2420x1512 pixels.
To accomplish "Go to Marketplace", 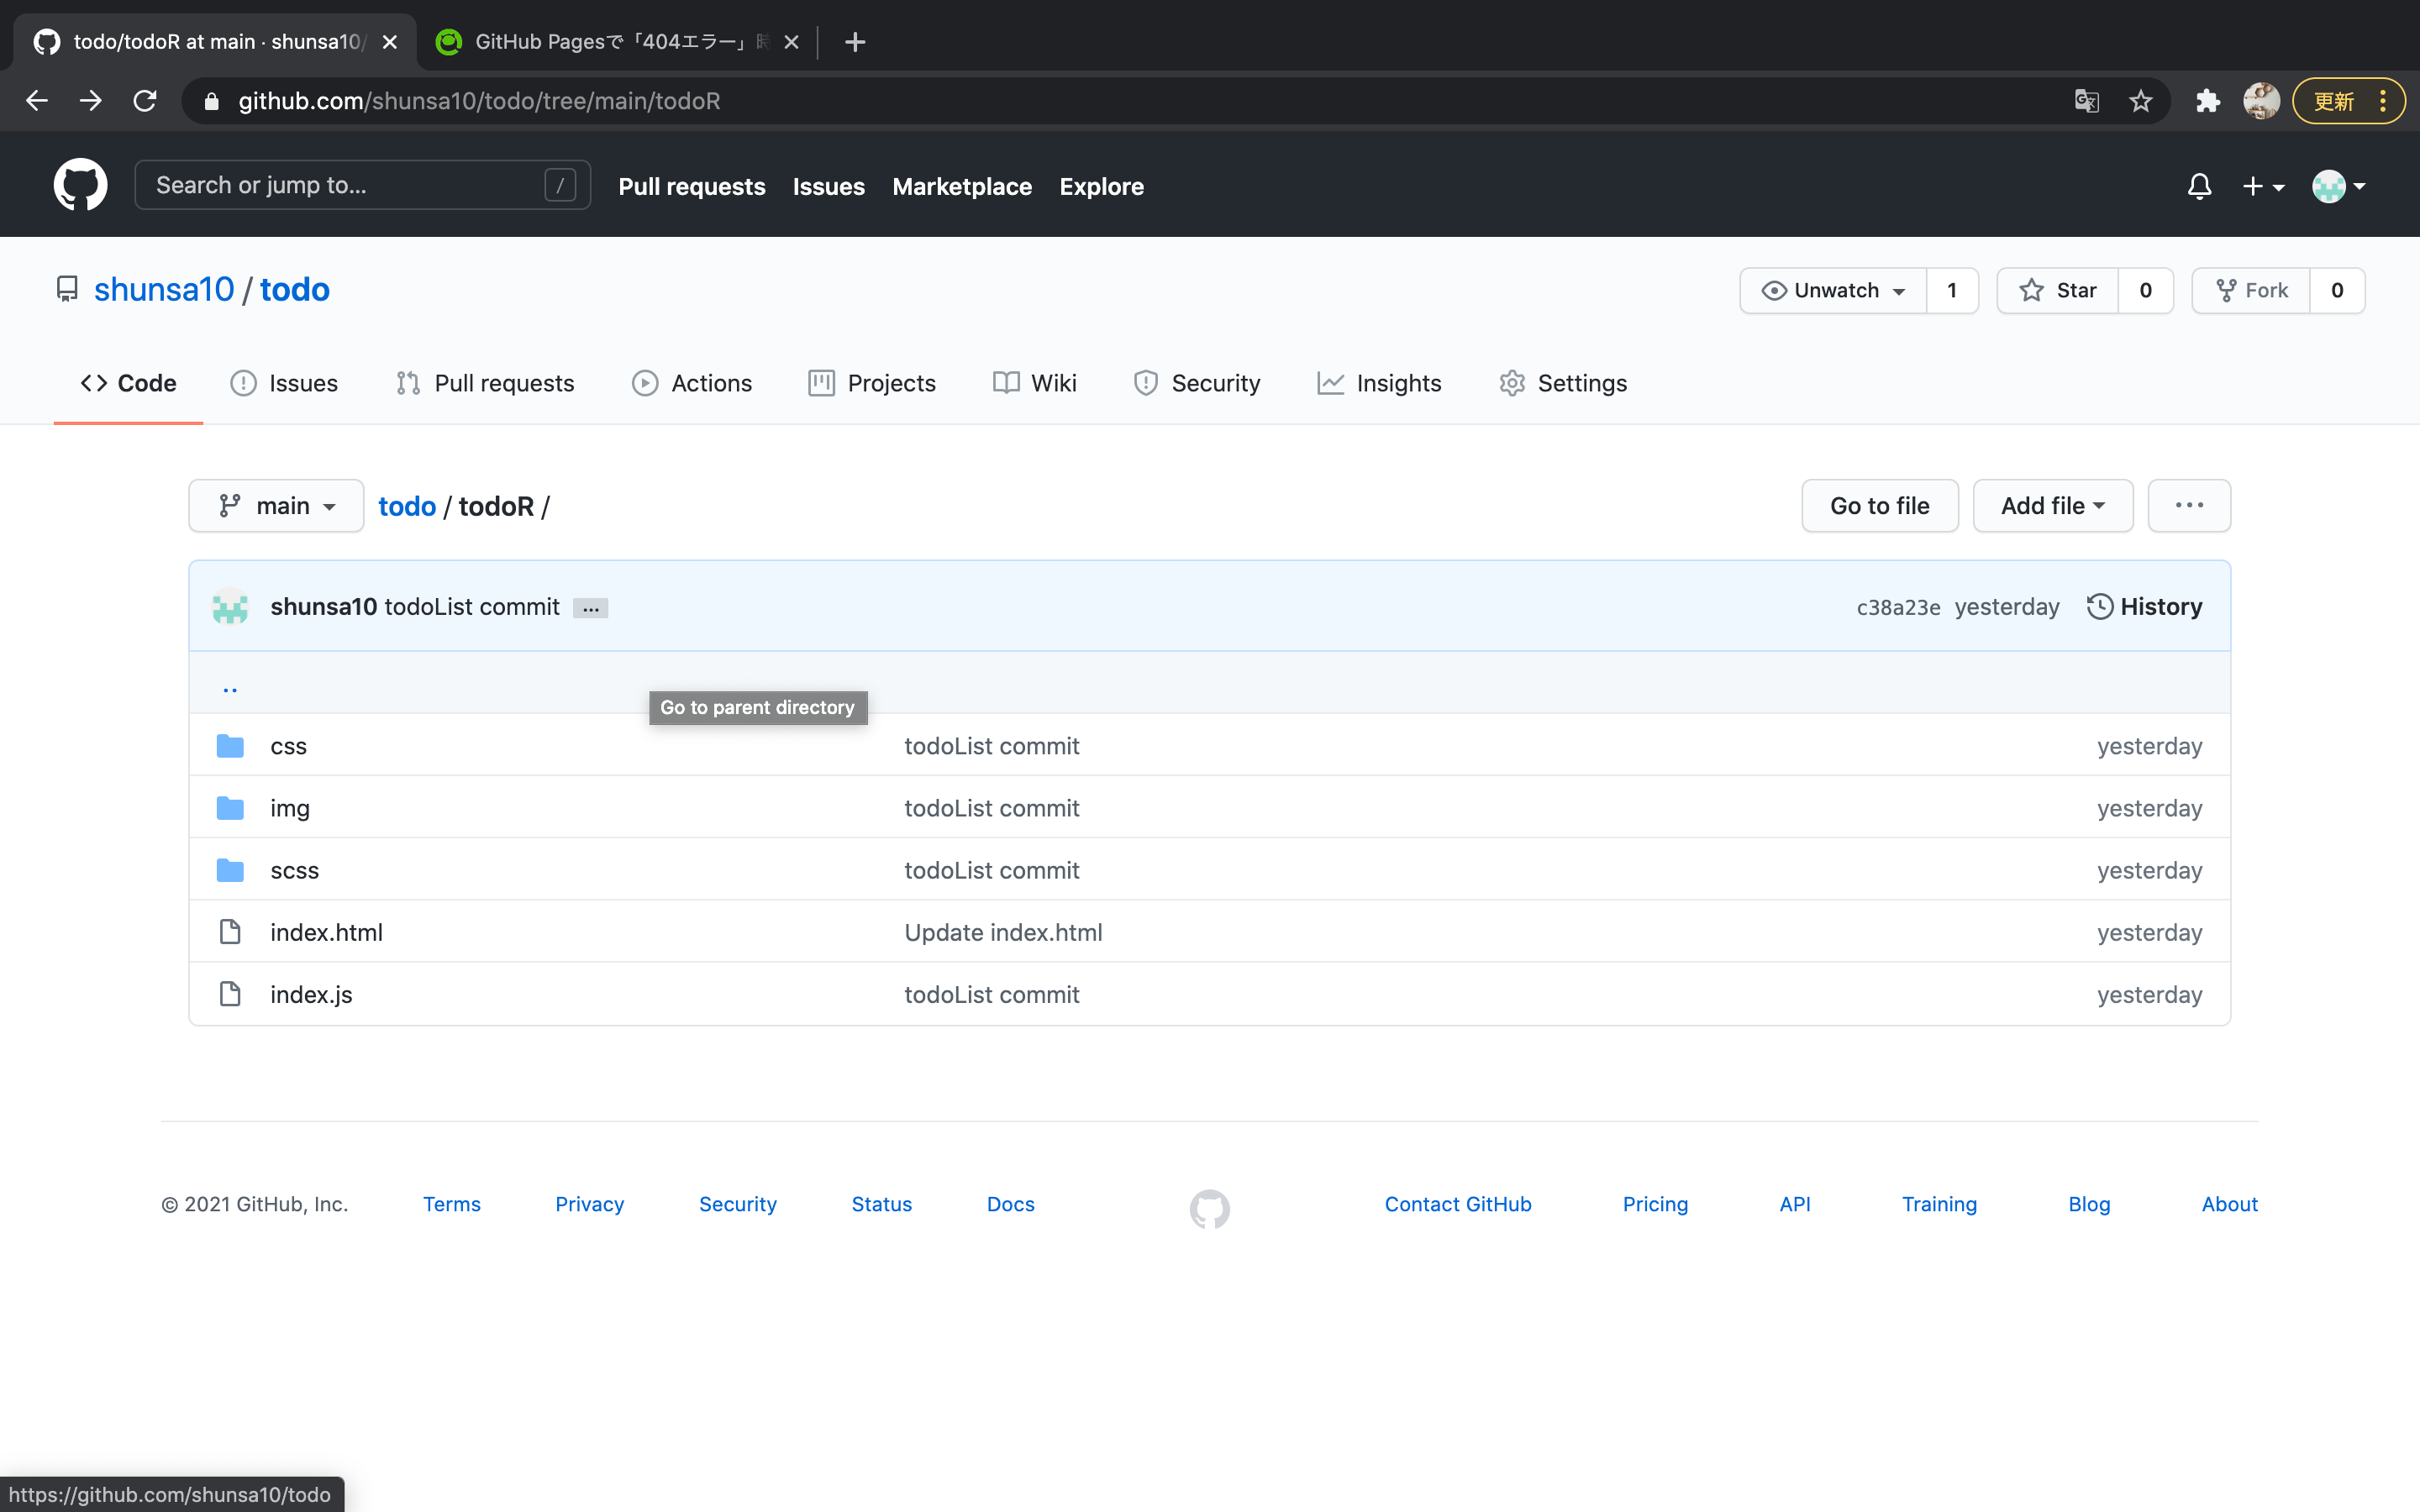I will (x=962, y=186).
